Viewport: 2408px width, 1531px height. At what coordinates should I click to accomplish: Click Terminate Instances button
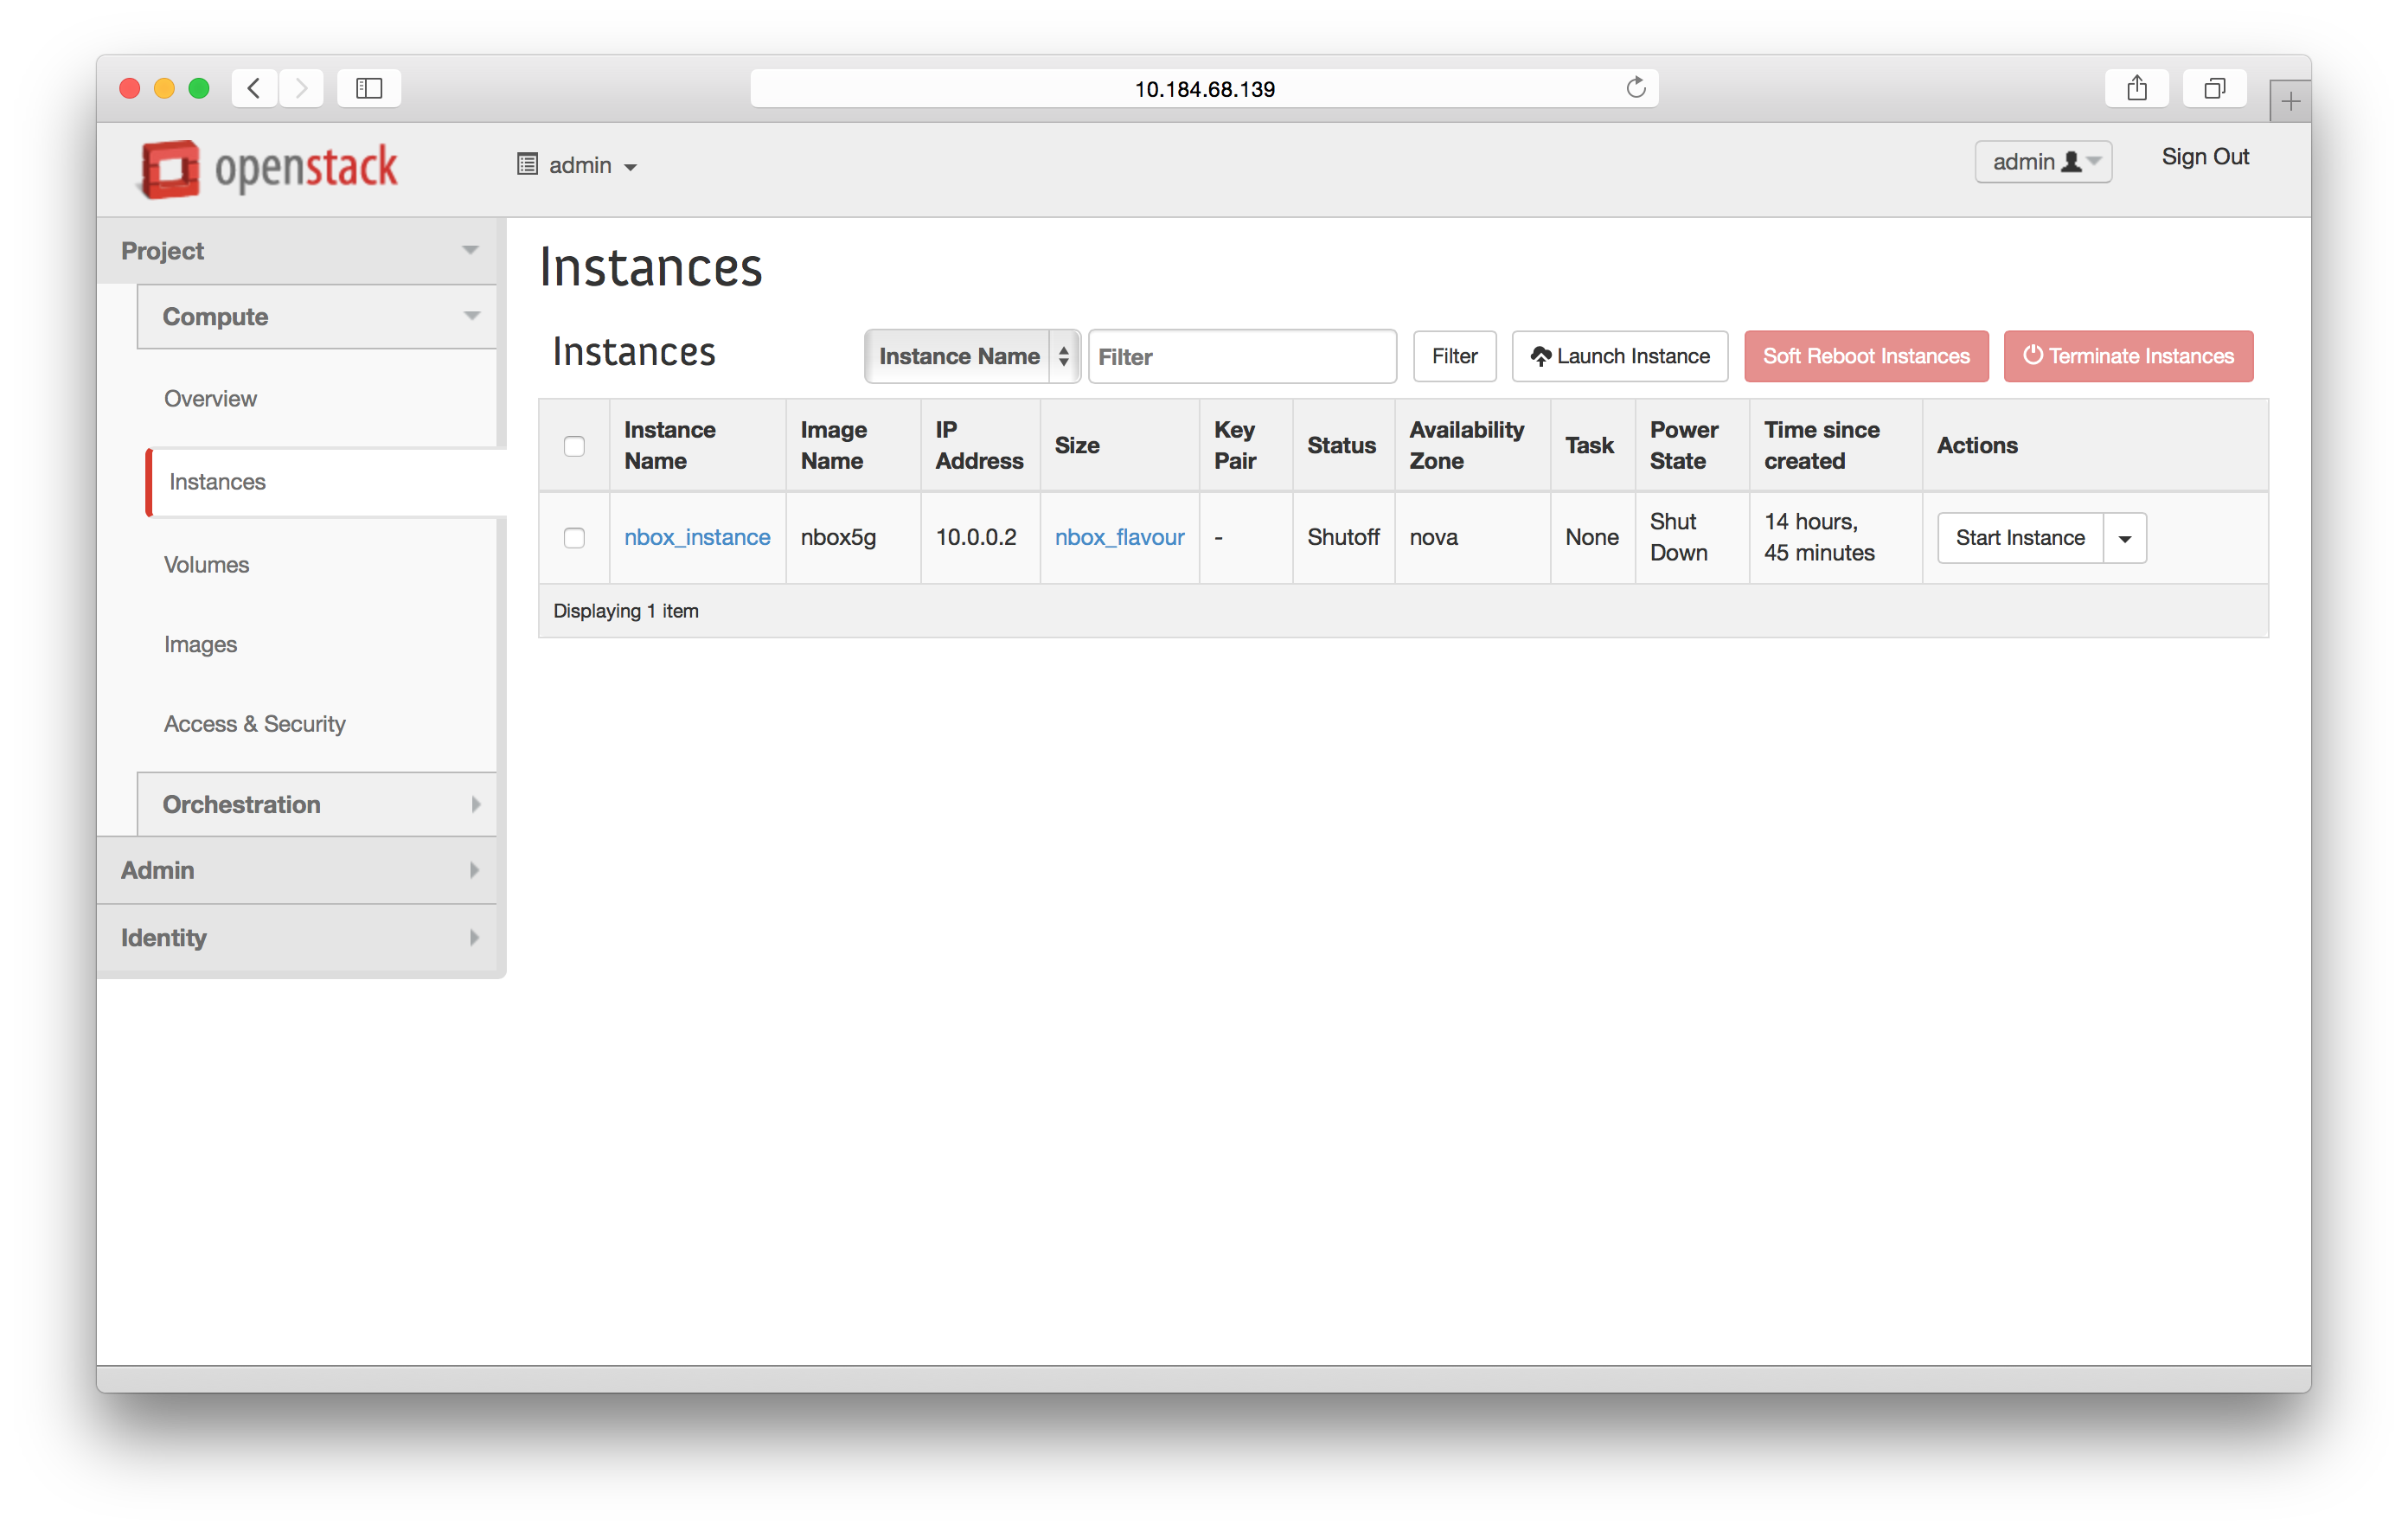[2128, 356]
